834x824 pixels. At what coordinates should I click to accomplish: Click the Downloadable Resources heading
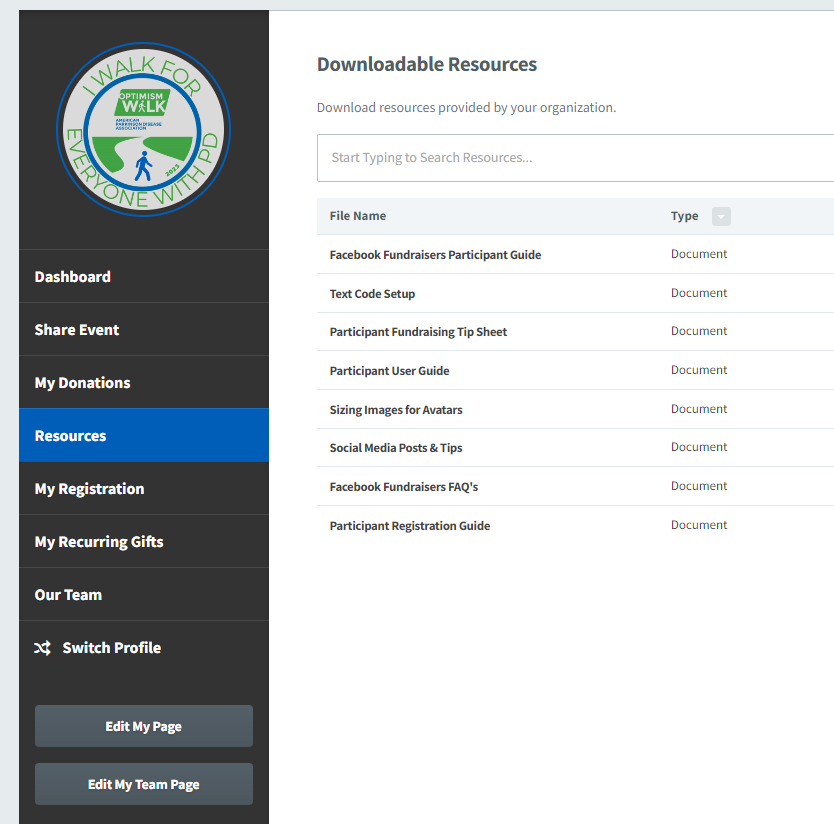[x=427, y=64]
